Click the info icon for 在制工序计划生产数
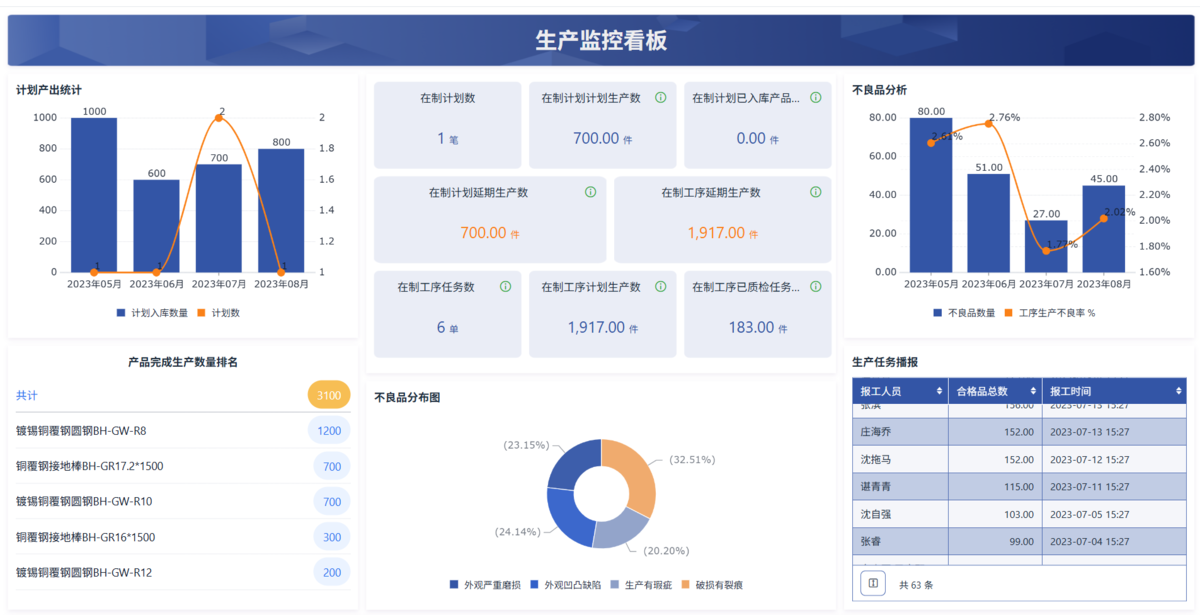This screenshot has width=1200, height=615. [660, 286]
